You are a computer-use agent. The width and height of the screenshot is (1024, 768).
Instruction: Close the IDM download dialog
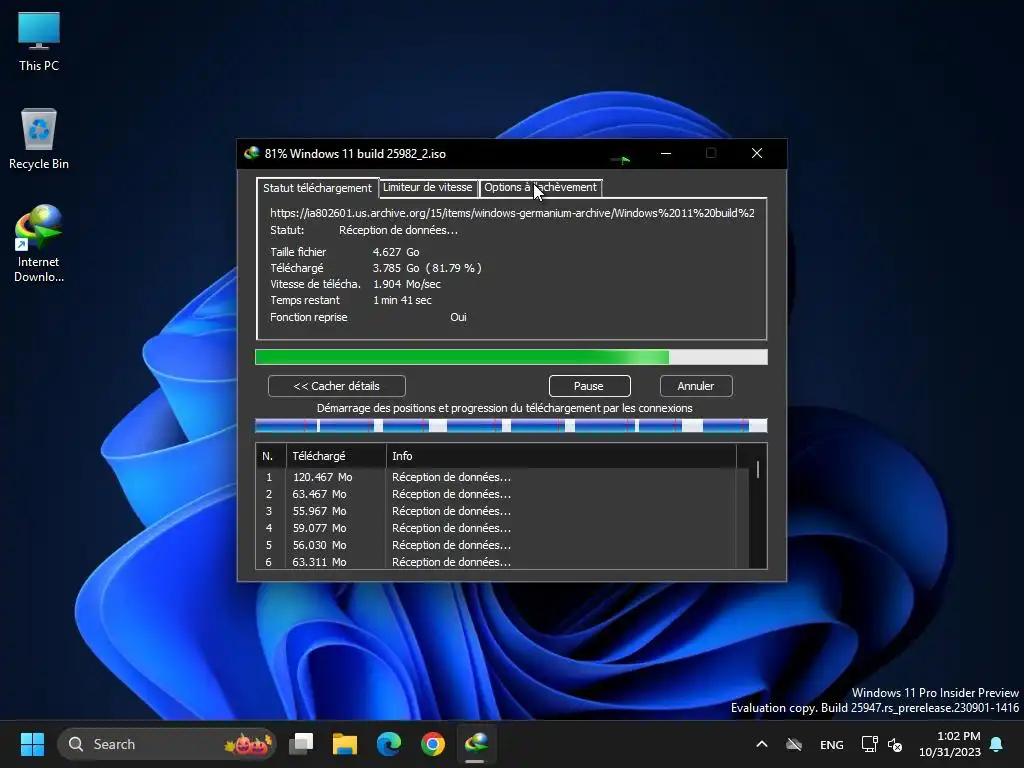coord(757,153)
